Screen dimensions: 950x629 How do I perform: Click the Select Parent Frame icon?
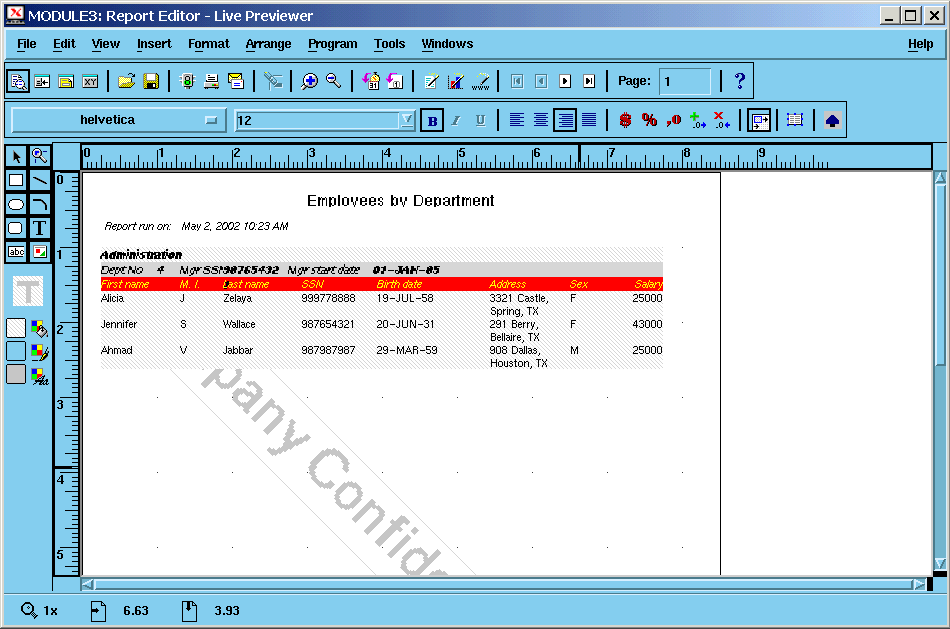pyautogui.click(x=795, y=120)
